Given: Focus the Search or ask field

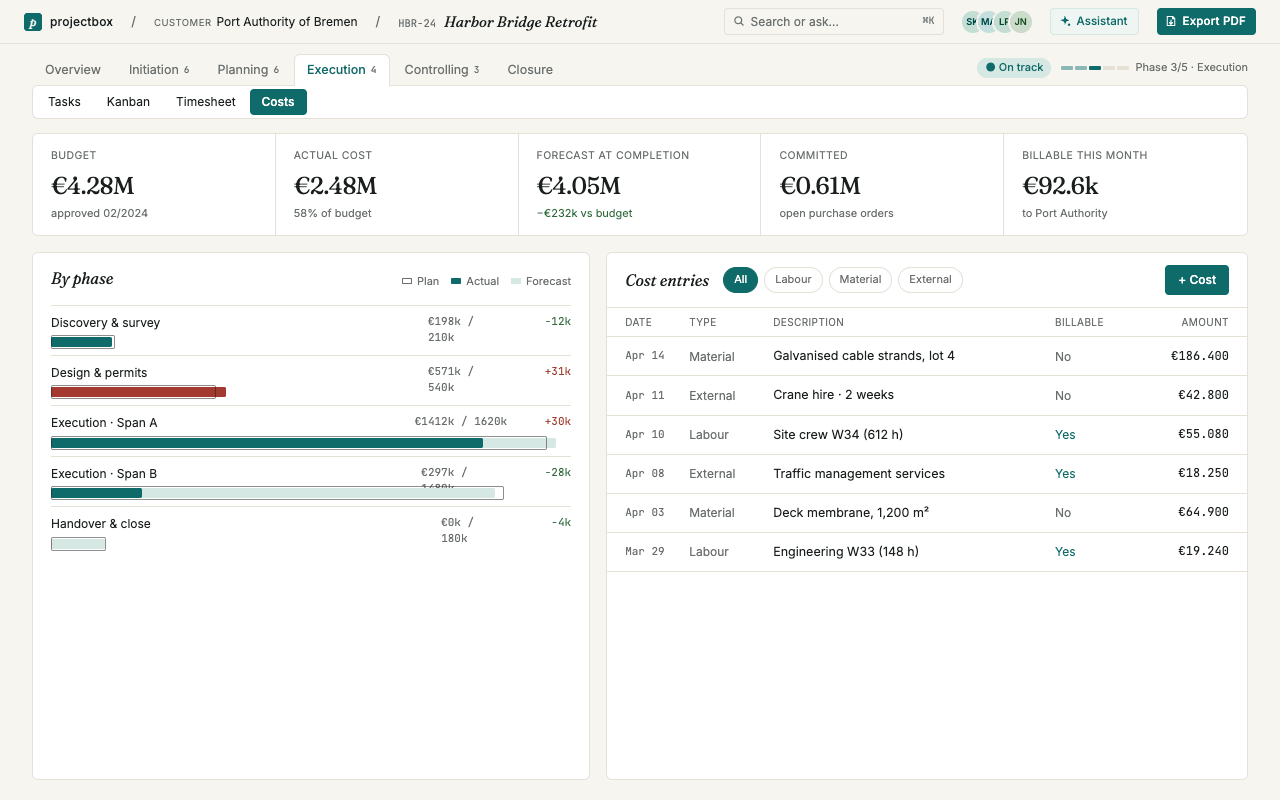Looking at the screenshot, I should (834, 21).
